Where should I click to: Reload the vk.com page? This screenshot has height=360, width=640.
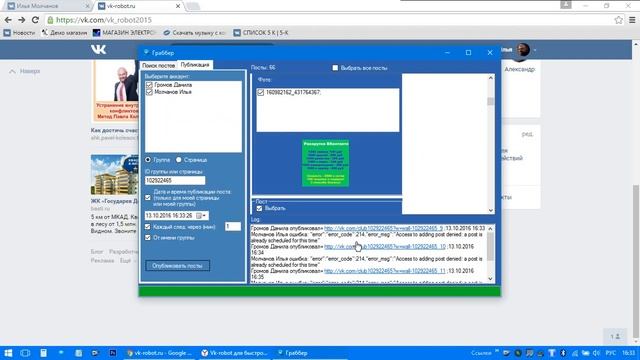pos(35,20)
